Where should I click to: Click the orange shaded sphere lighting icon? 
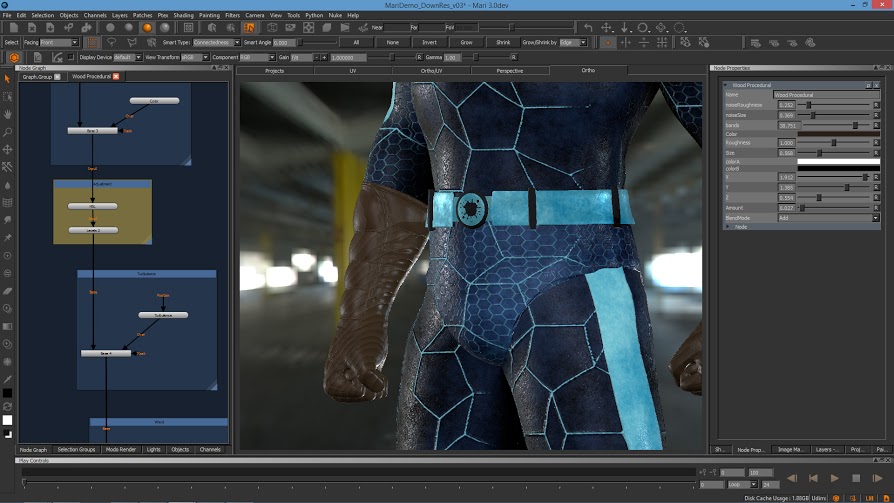(147, 27)
